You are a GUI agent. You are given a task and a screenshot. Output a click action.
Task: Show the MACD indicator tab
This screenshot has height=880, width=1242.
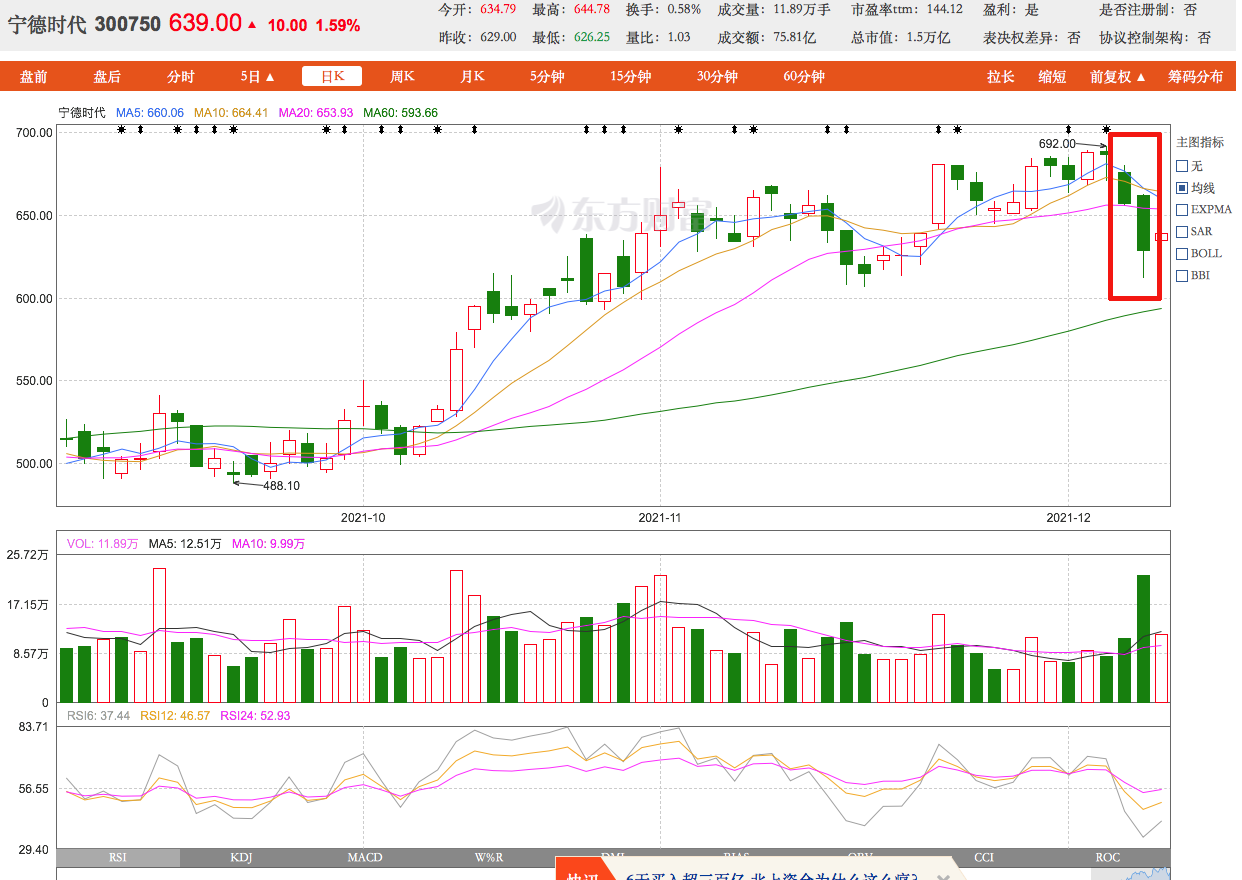[365, 857]
